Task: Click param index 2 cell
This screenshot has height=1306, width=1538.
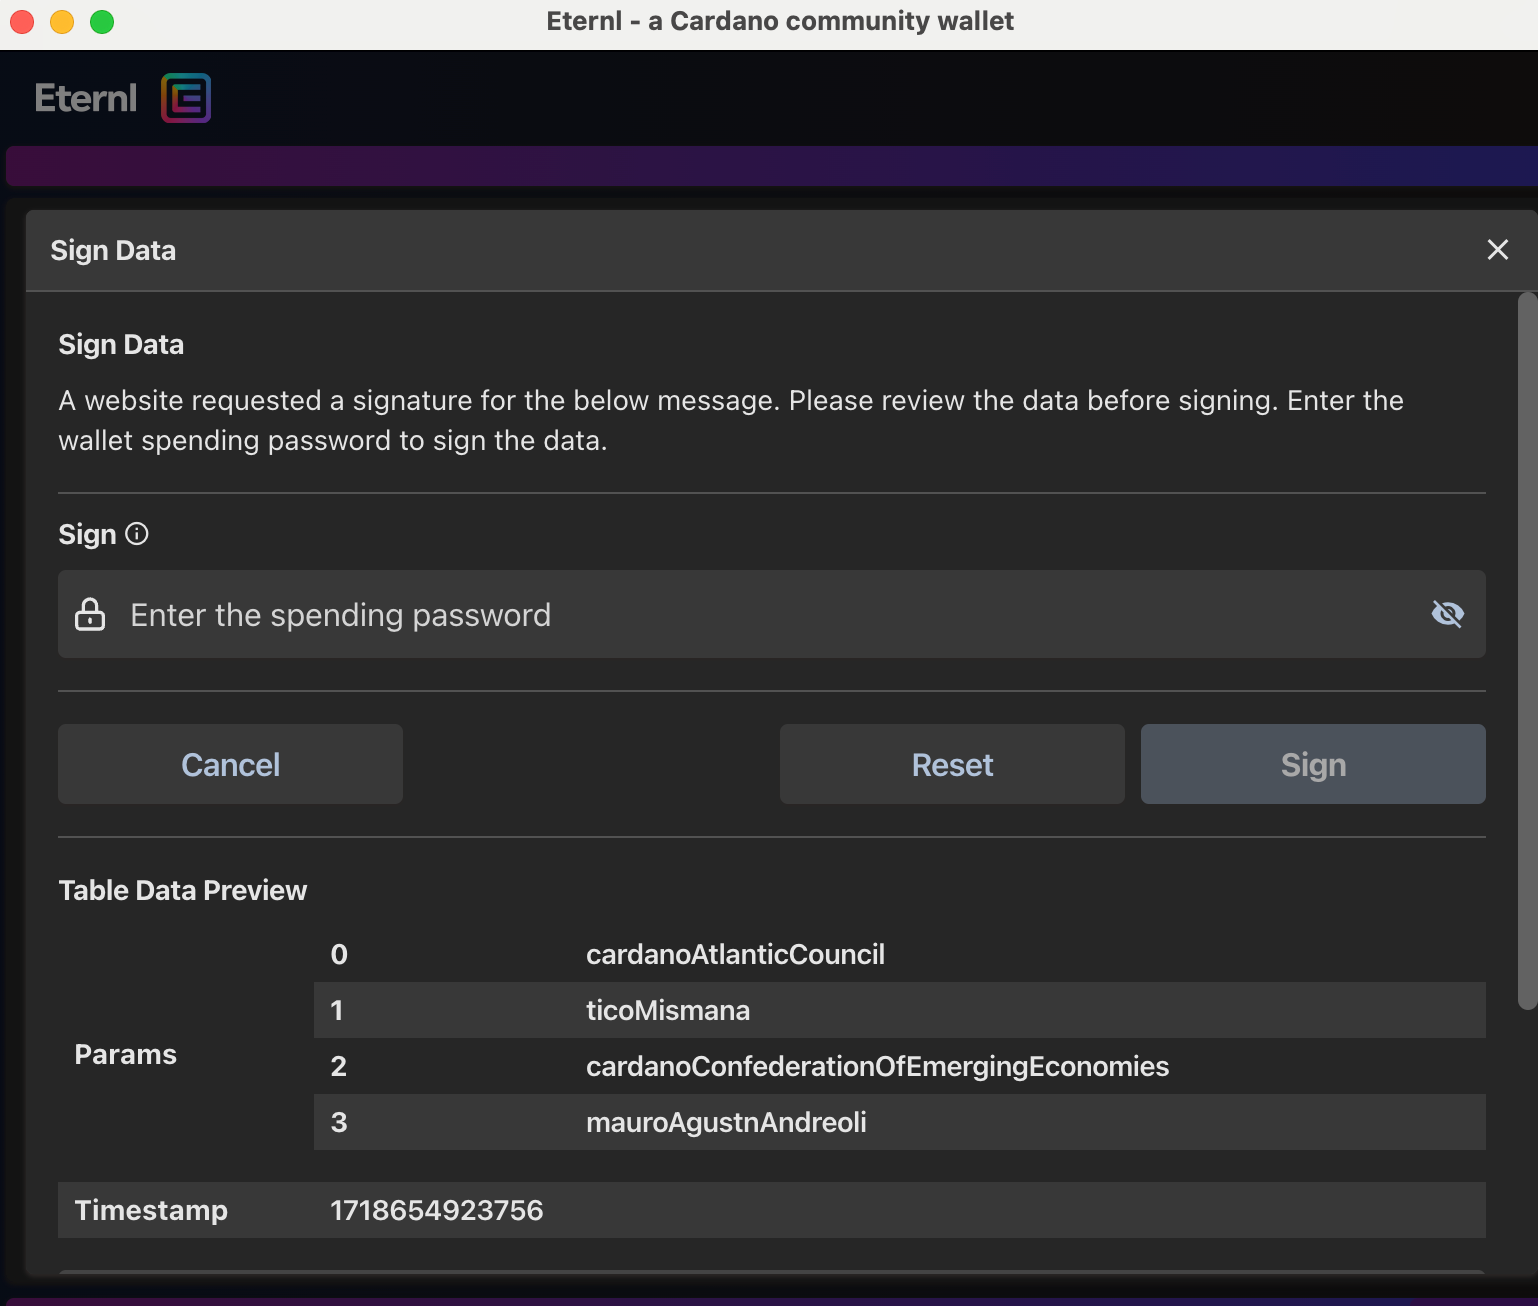Action: [x=339, y=1066]
